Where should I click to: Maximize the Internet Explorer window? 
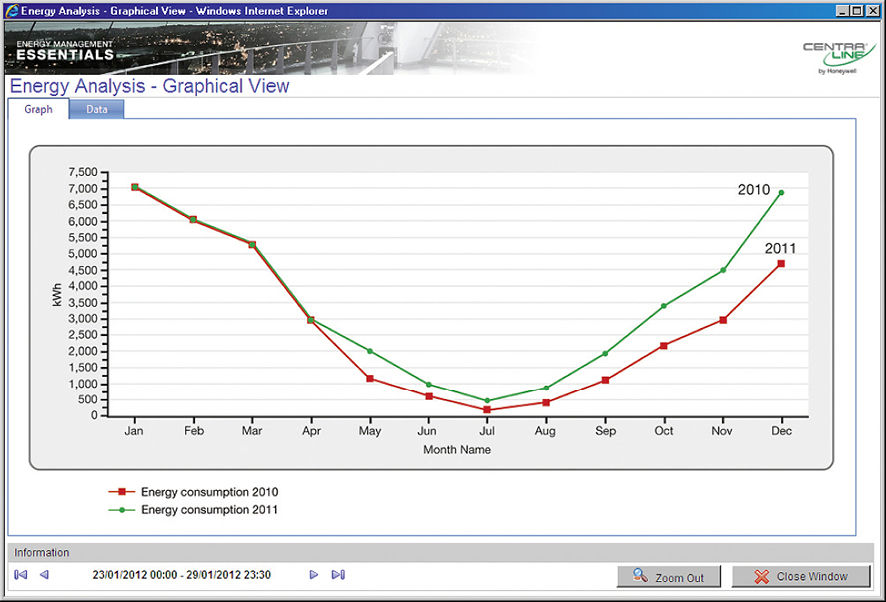coord(857,10)
